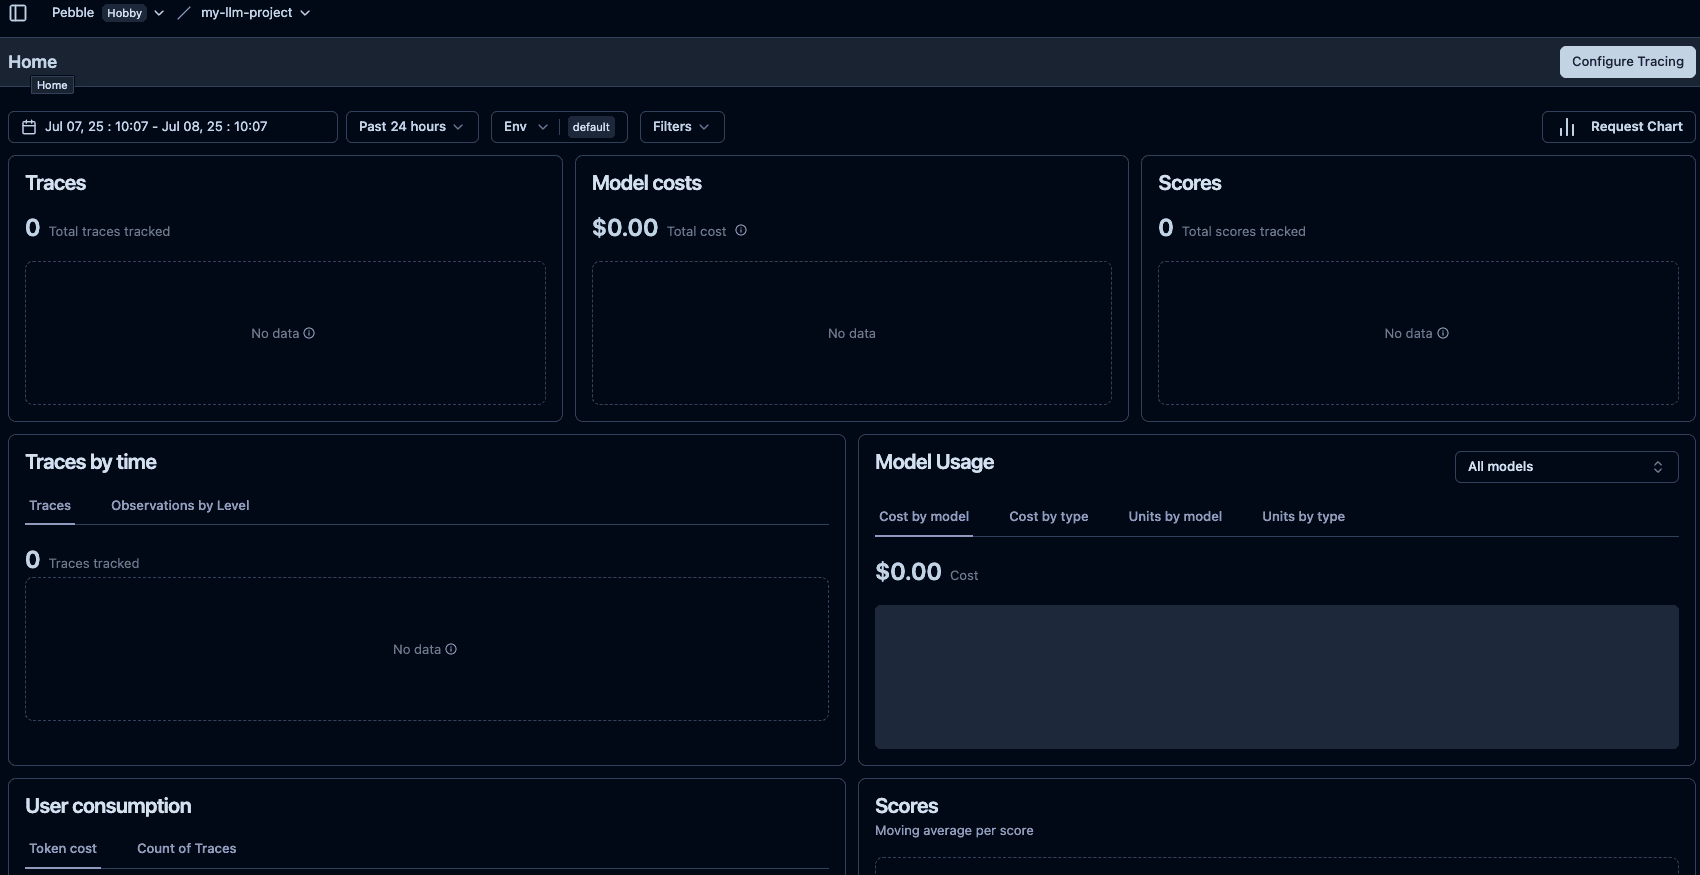
Task: Open the date range picker field
Action: tap(173, 127)
